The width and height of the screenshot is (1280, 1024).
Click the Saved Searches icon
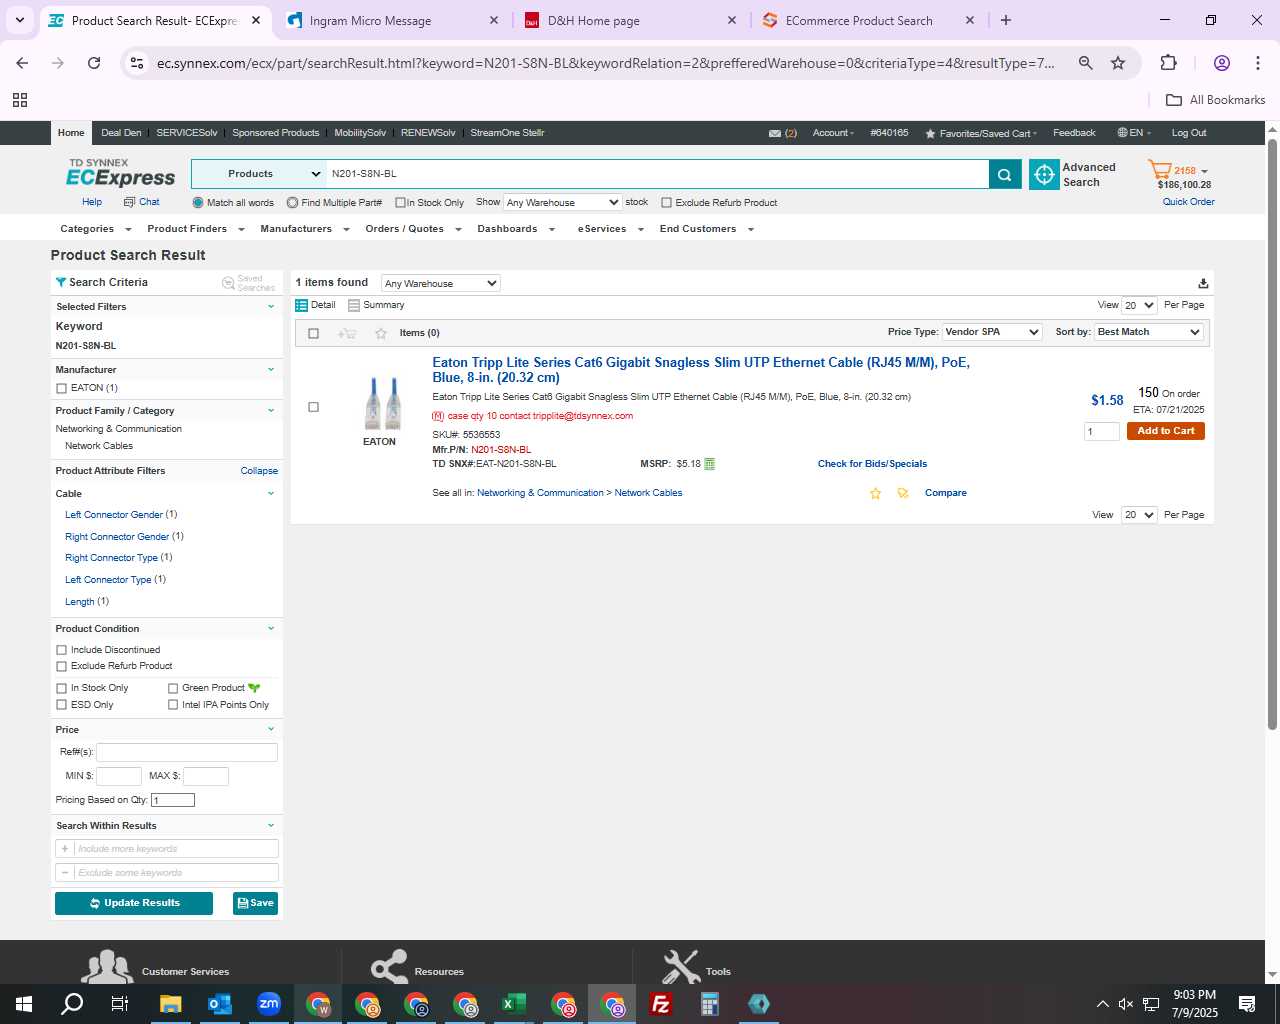228,283
